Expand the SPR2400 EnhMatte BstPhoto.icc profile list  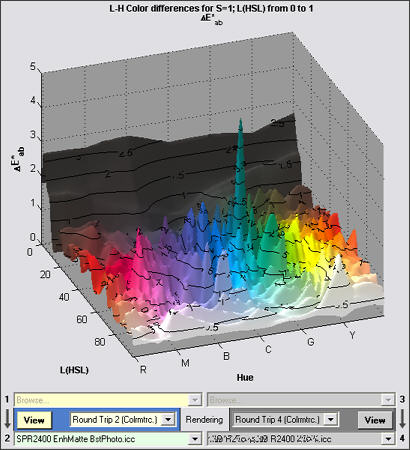tap(195, 439)
